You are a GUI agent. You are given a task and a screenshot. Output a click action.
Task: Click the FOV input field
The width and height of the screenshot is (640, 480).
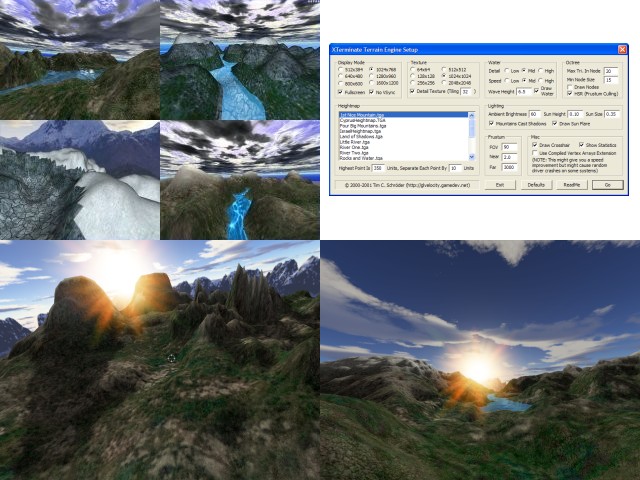[509, 147]
